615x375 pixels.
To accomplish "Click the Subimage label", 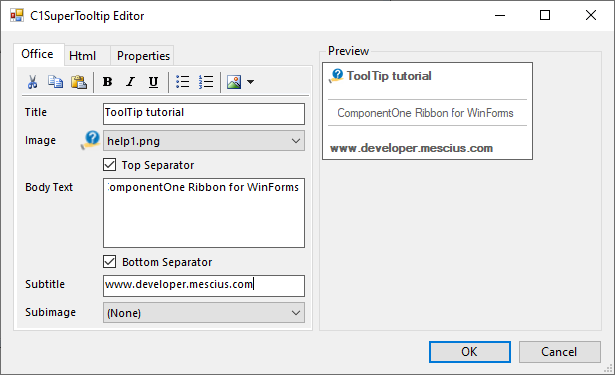I will click(51, 312).
